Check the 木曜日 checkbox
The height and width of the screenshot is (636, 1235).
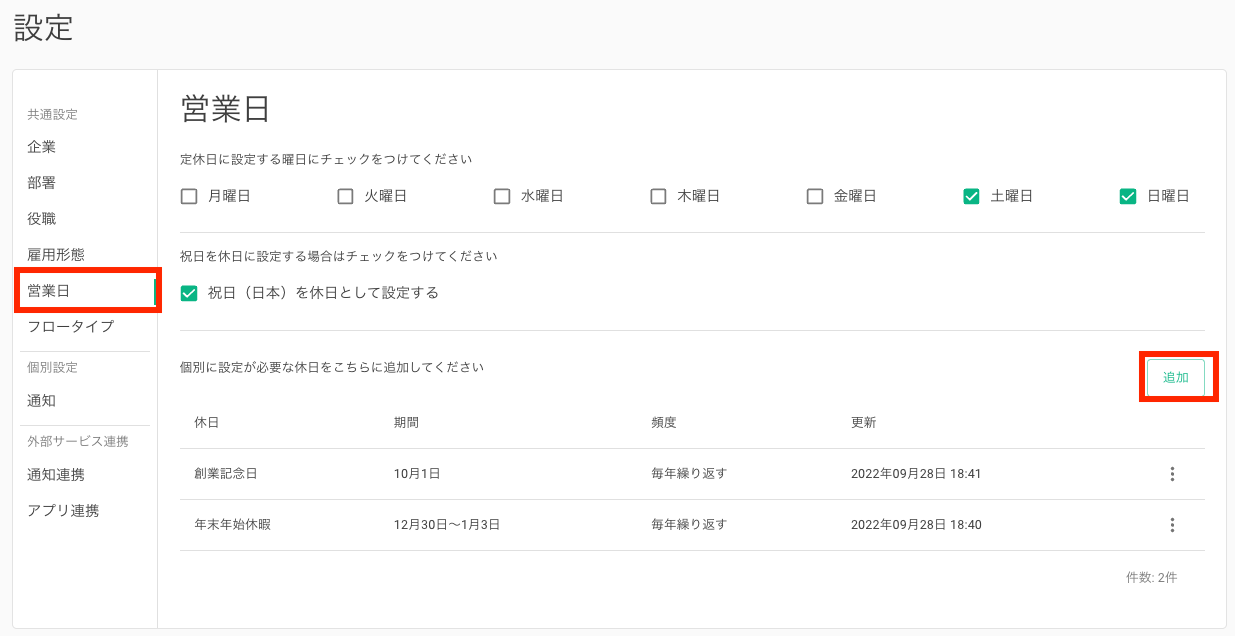pos(658,197)
